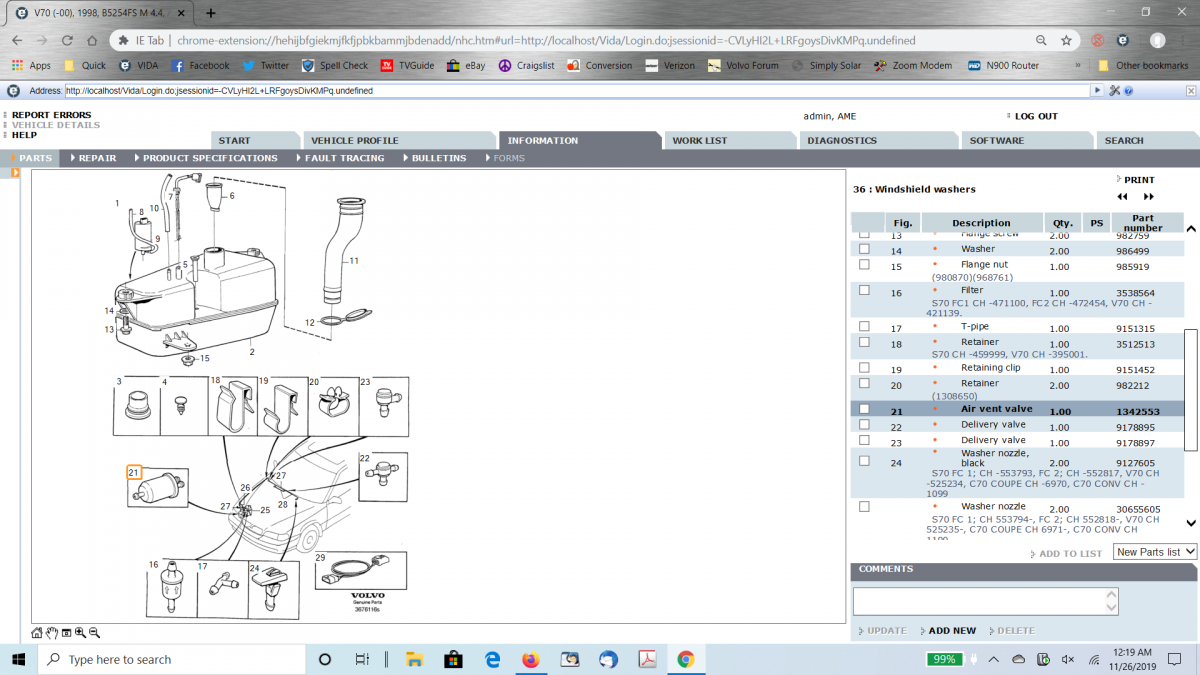Go to next parts page with double-right arrows

[1149, 197]
